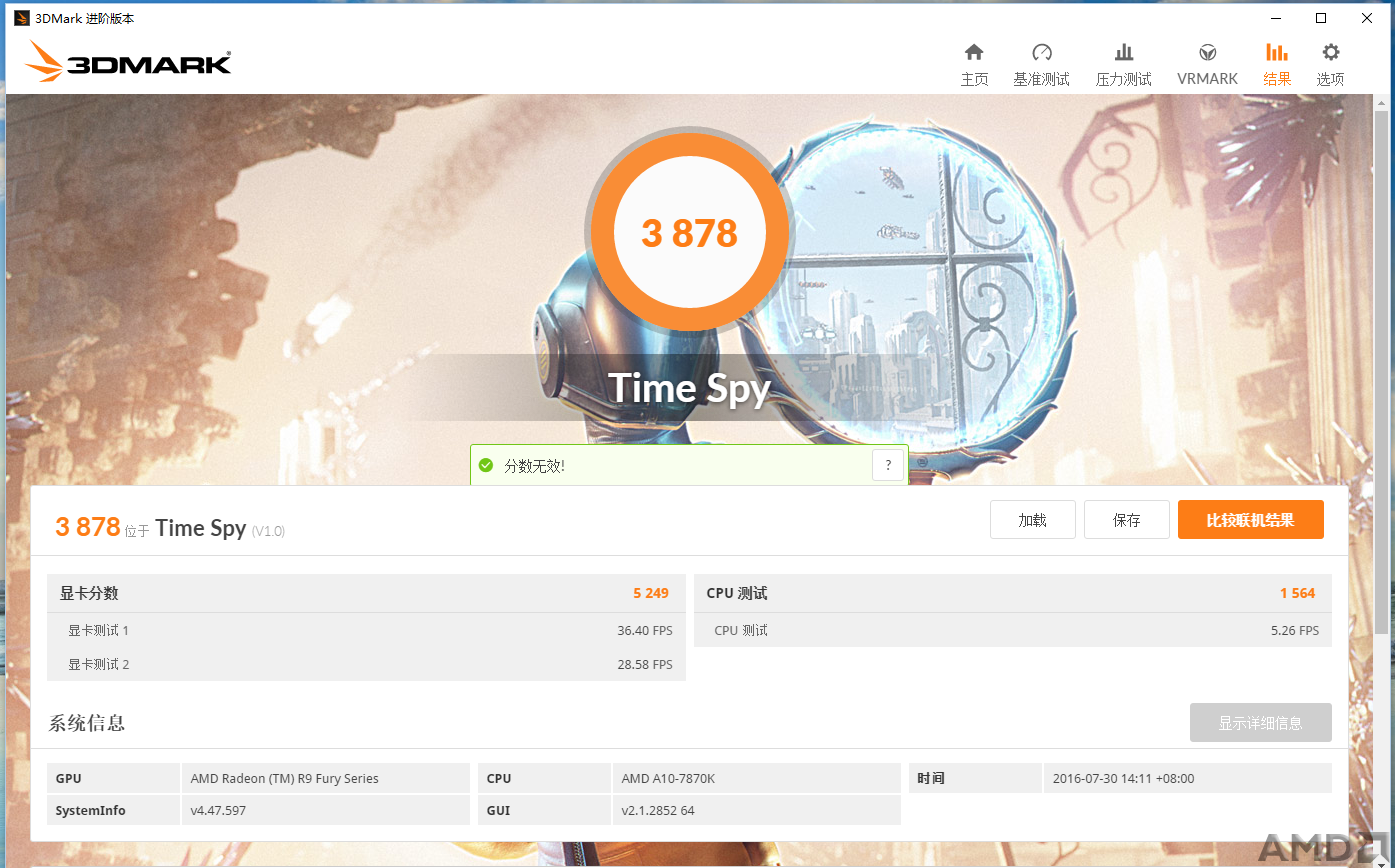Click the AMD A10-7870K CPU value
Screen dimensions: 1395x868
(x=668, y=778)
